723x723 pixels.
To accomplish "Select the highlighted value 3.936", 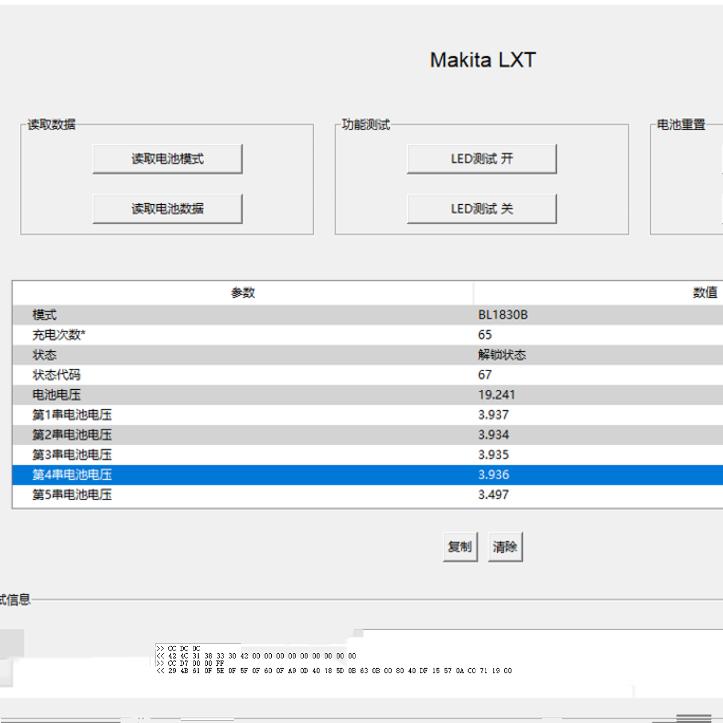I will click(x=493, y=474).
